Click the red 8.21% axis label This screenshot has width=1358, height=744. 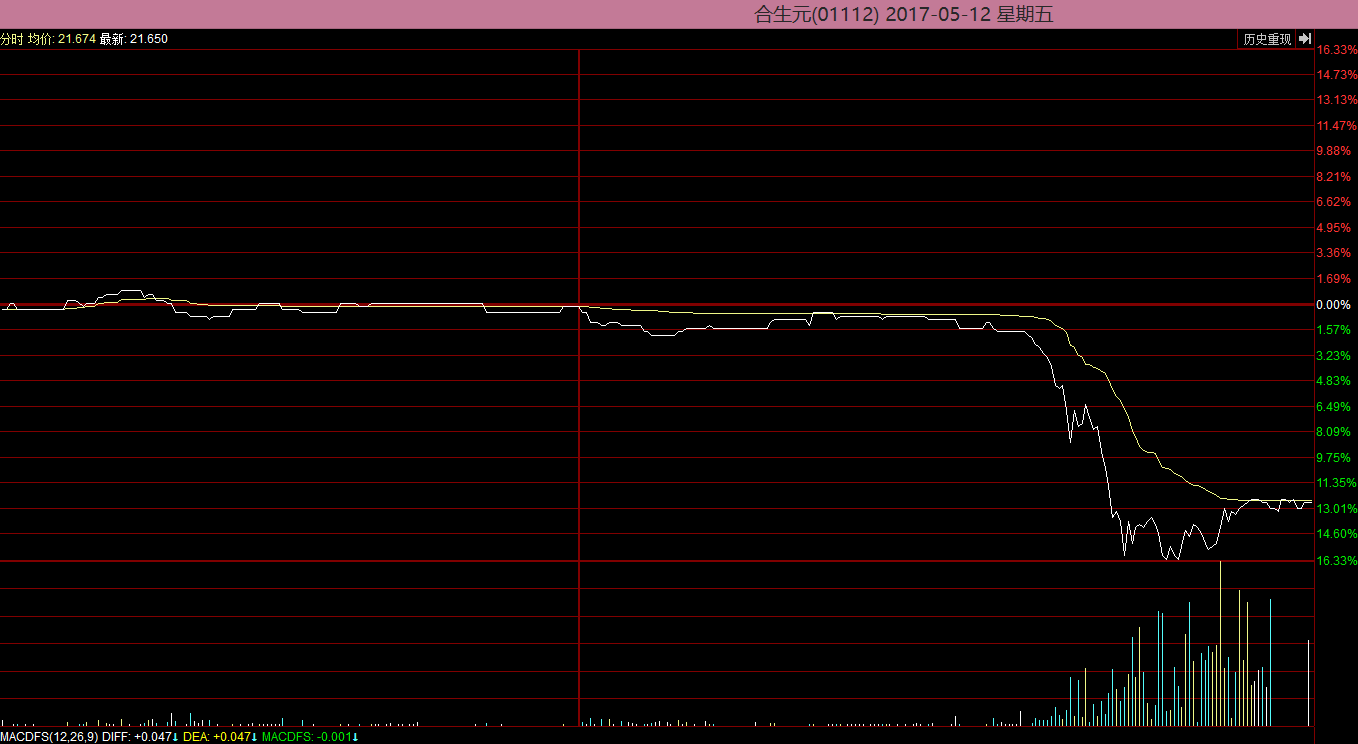point(1334,177)
